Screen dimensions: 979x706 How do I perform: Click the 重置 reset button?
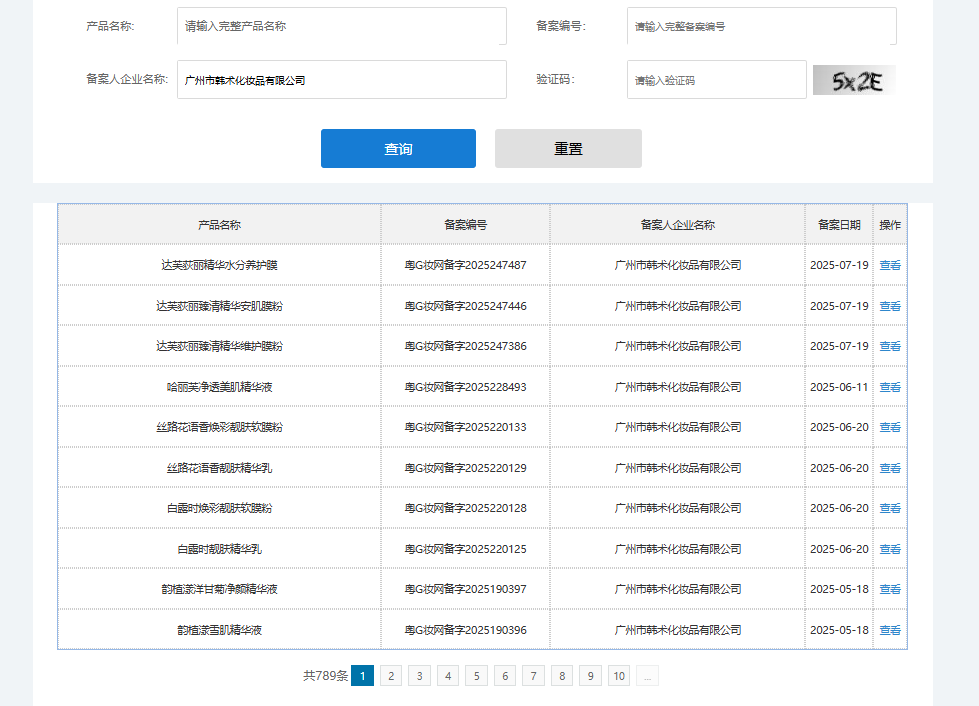coord(567,148)
